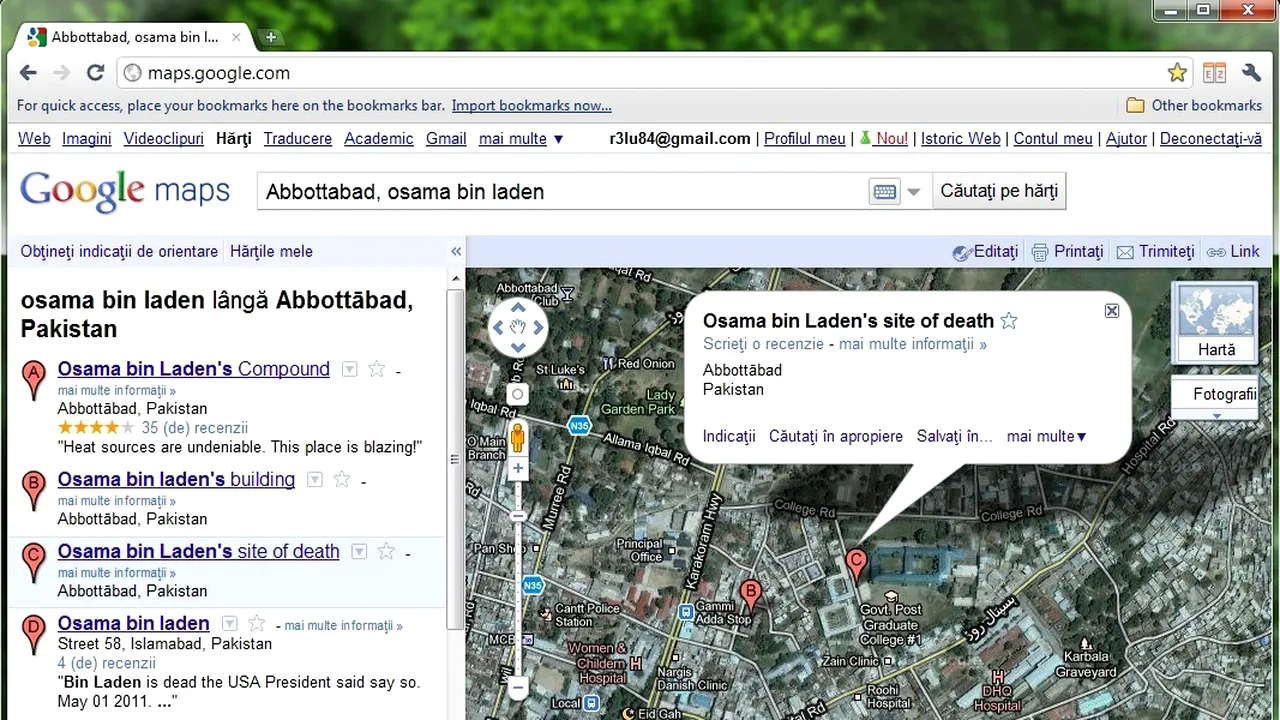Click the address bar showing maps.google.com

[x=640, y=73]
